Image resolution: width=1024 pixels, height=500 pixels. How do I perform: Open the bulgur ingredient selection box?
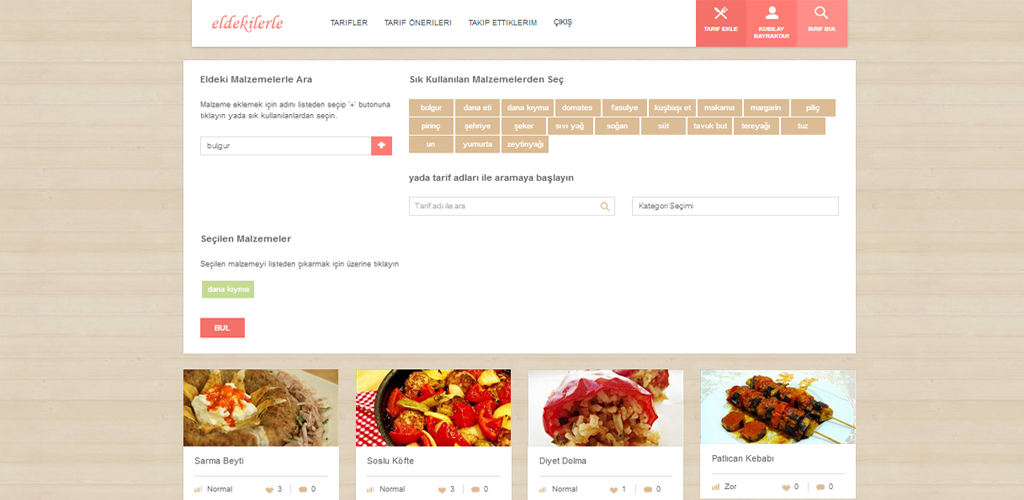pos(285,146)
